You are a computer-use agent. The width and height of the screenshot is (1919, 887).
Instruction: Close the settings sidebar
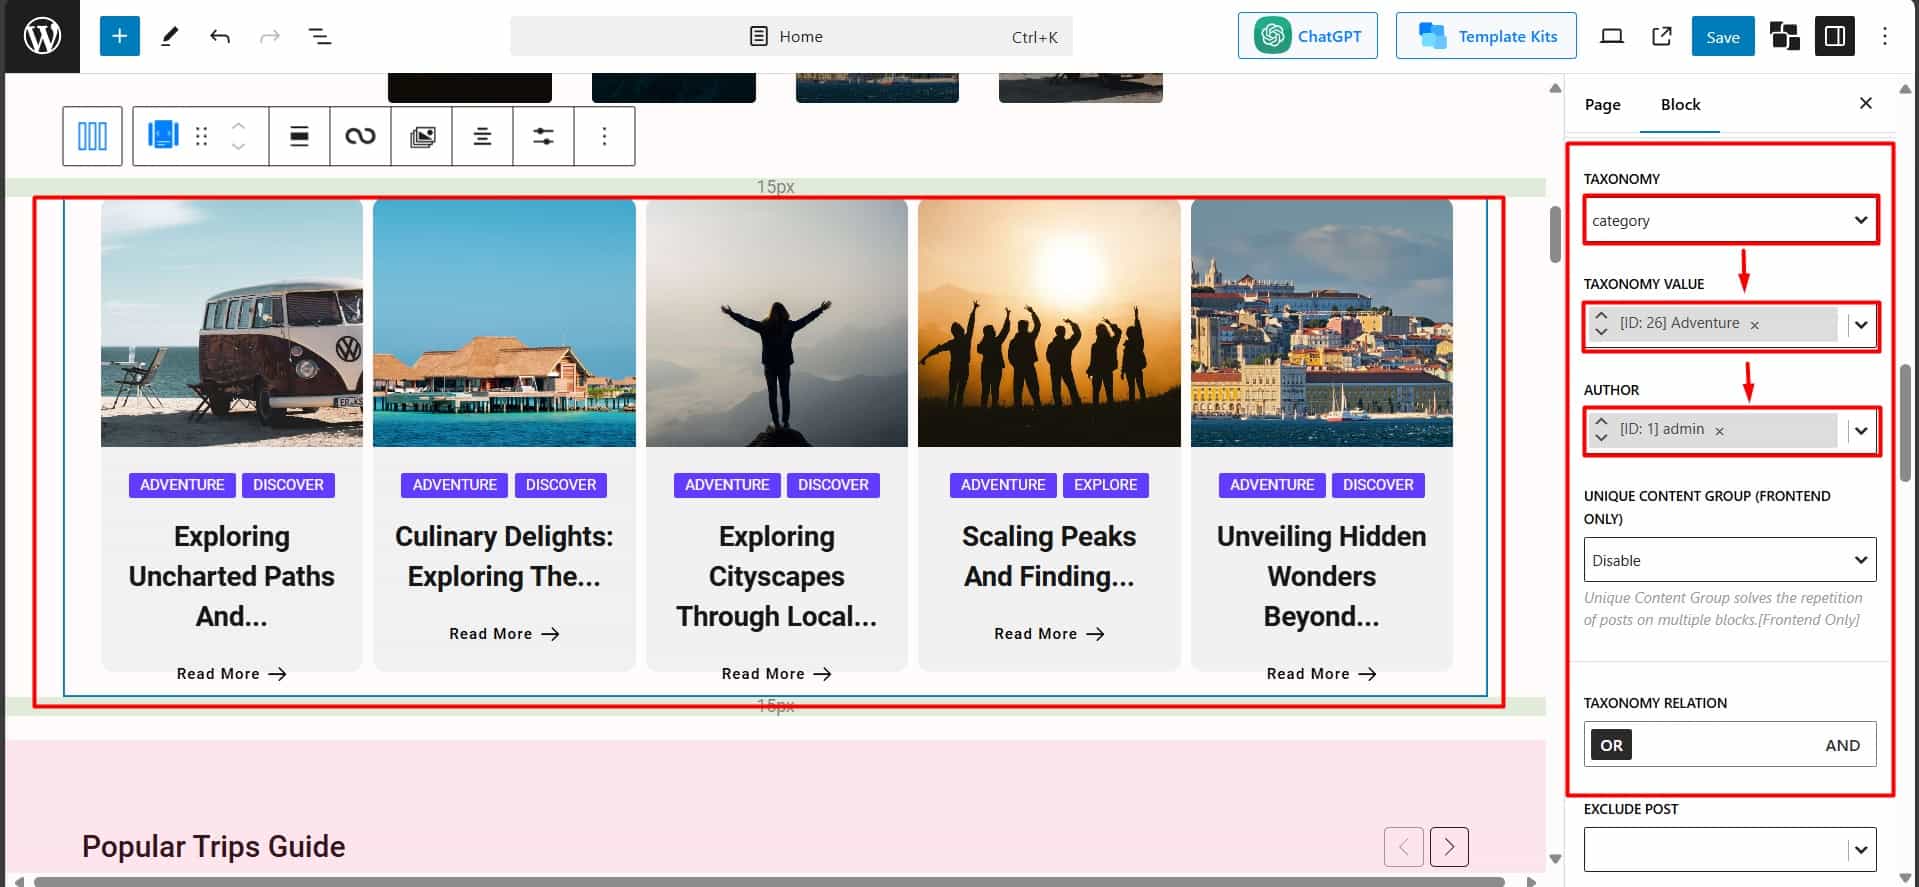(1865, 103)
